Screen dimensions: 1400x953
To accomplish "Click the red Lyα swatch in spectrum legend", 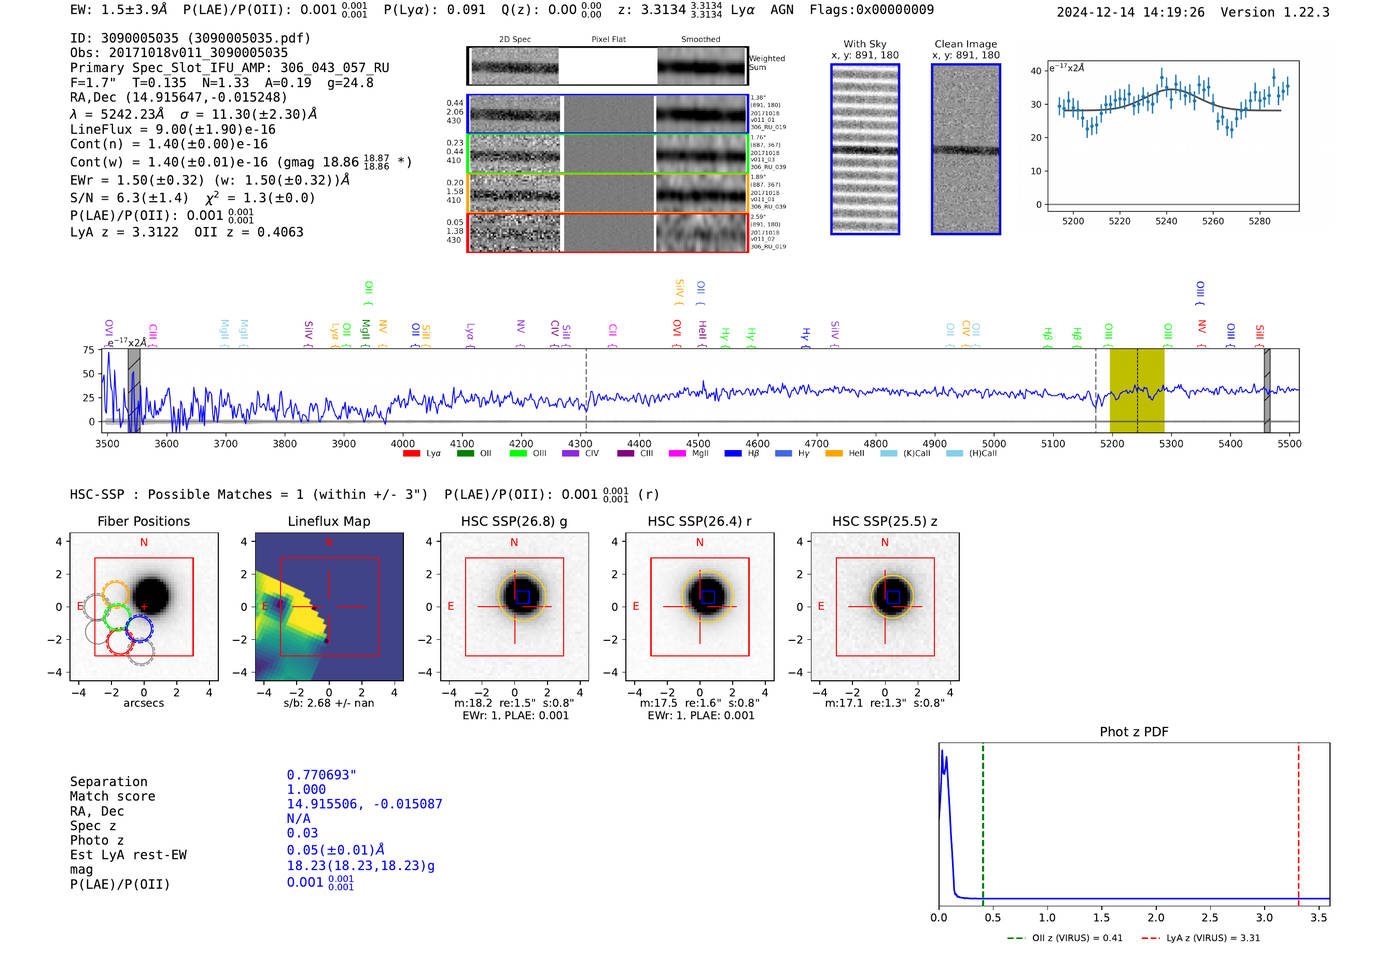I will click(x=411, y=454).
